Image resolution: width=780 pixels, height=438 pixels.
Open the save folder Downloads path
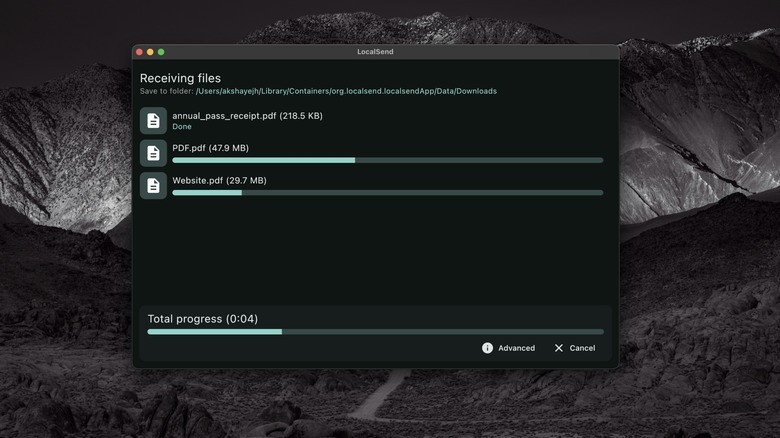346,91
